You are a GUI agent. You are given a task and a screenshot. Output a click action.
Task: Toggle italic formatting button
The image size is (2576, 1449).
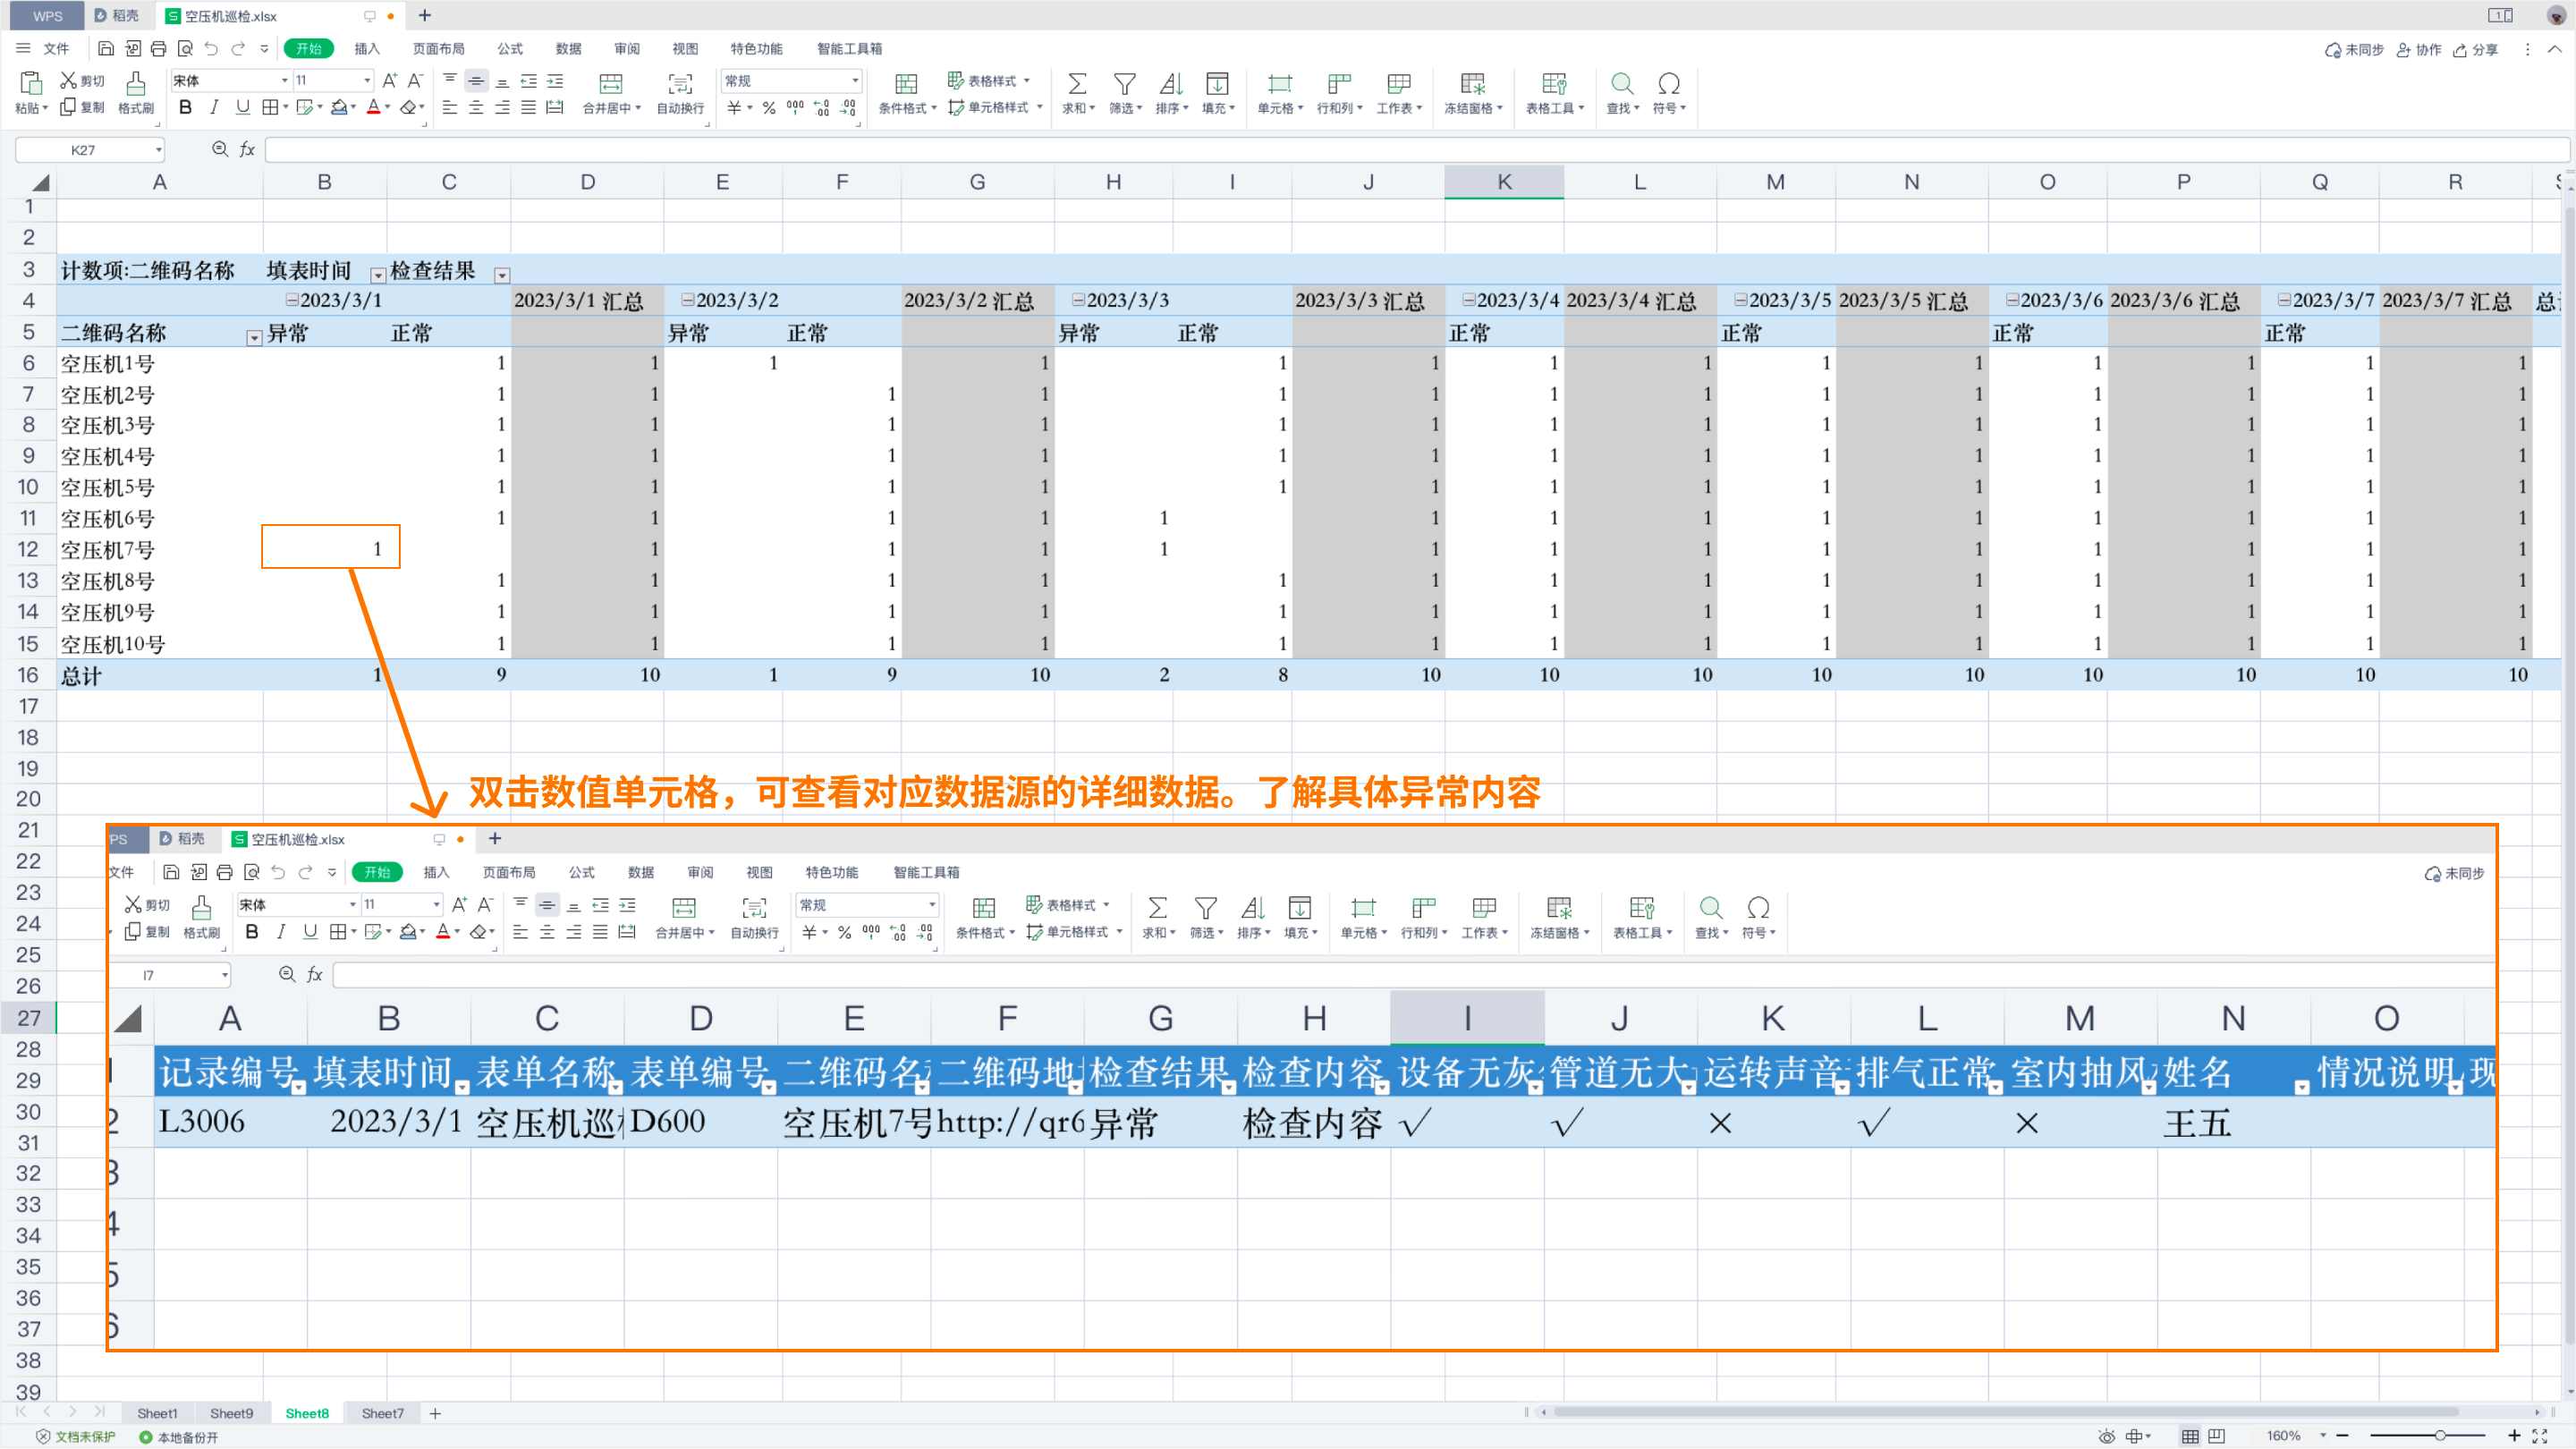[213, 108]
